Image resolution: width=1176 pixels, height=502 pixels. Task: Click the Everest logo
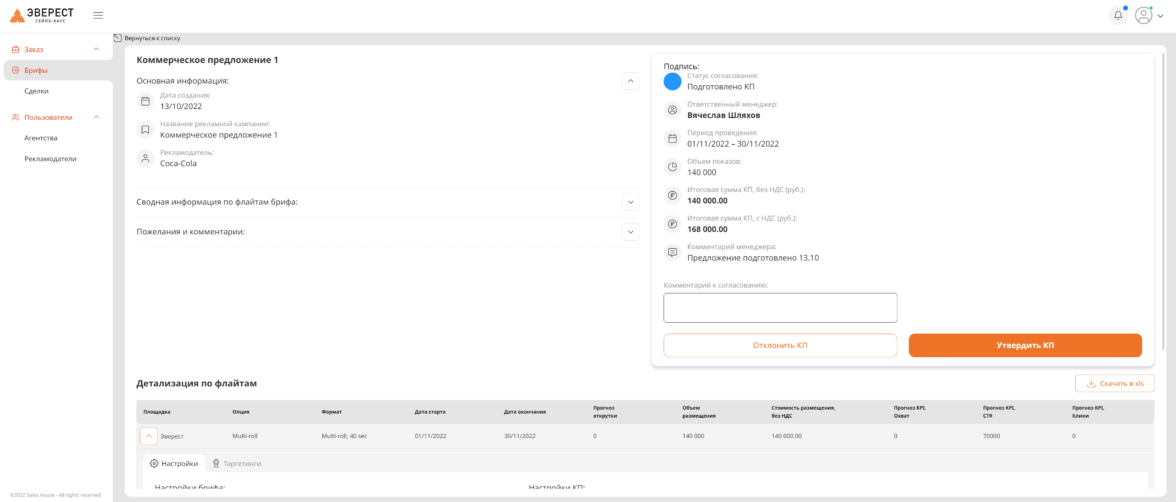42,15
